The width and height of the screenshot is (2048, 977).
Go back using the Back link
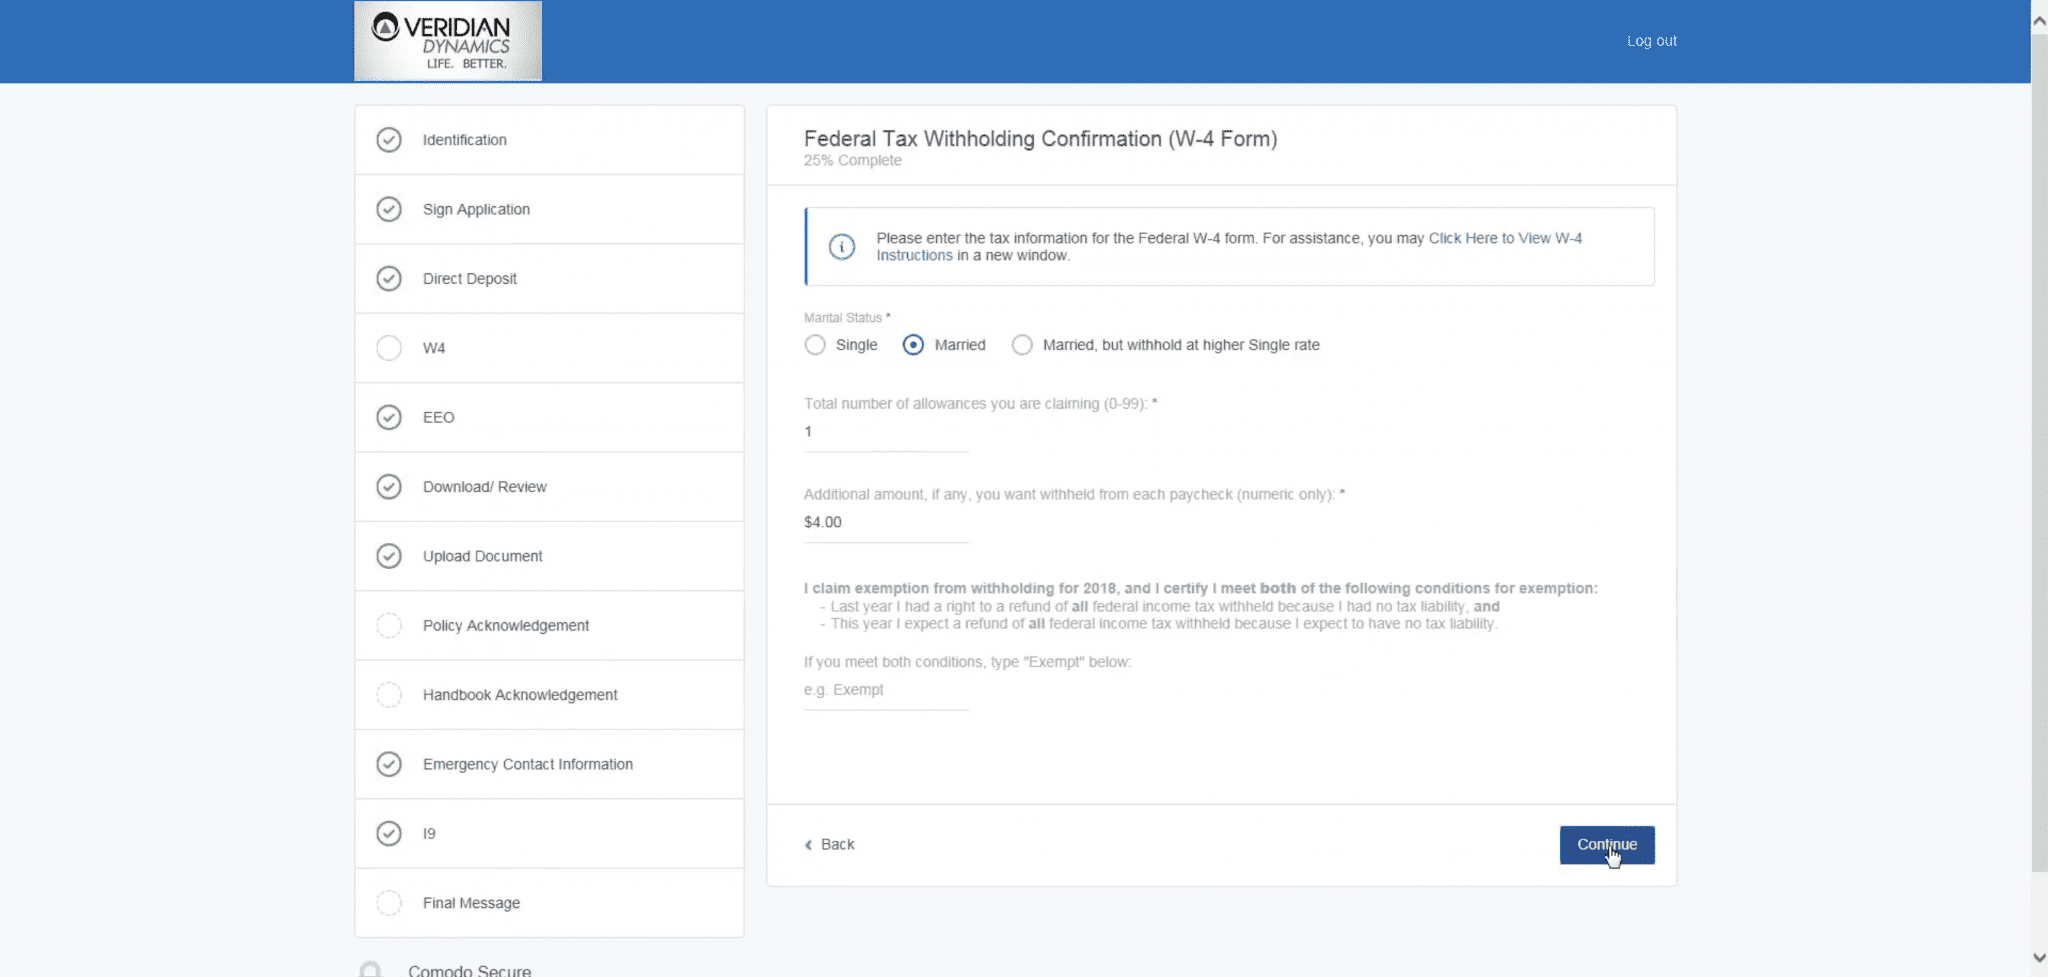point(830,845)
